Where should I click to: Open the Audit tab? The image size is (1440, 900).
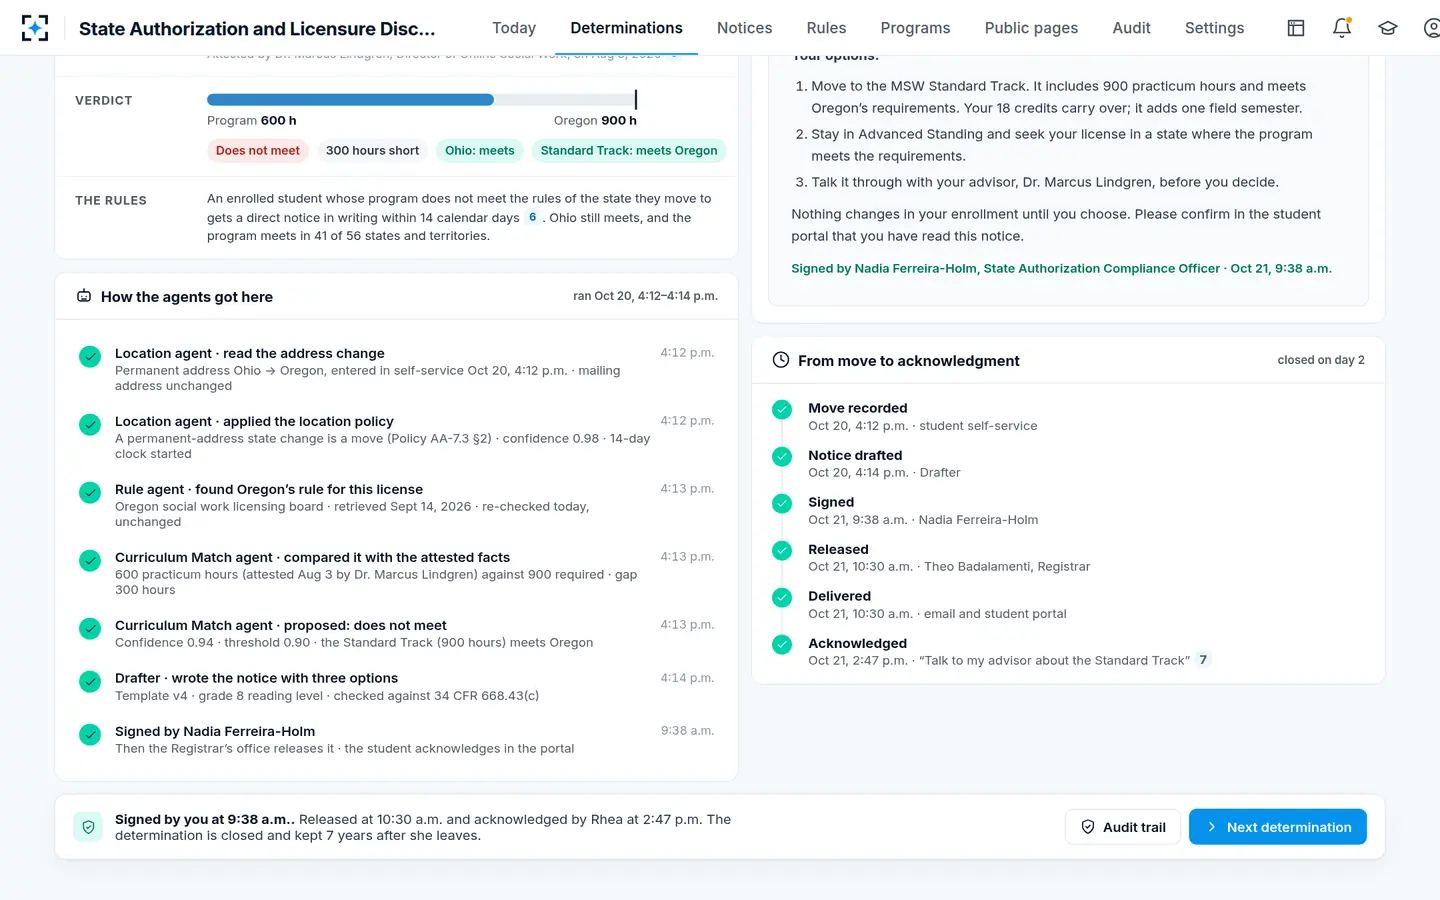pyautogui.click(x=1131, y=28)
